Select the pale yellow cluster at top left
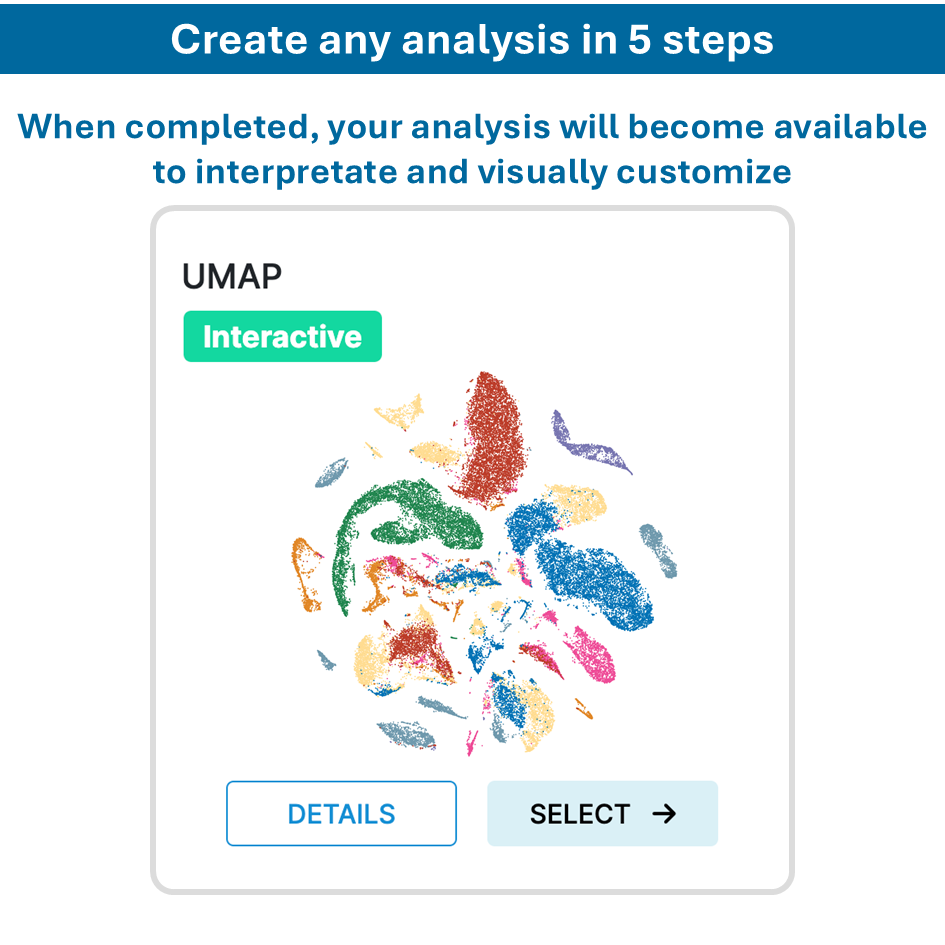 (x=402, y=412)
